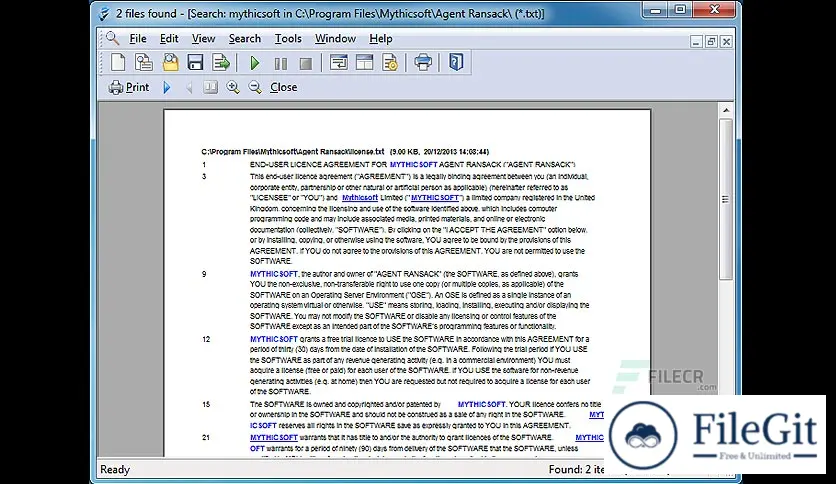Export results with green arrow icon

click(x=221, y=62)
